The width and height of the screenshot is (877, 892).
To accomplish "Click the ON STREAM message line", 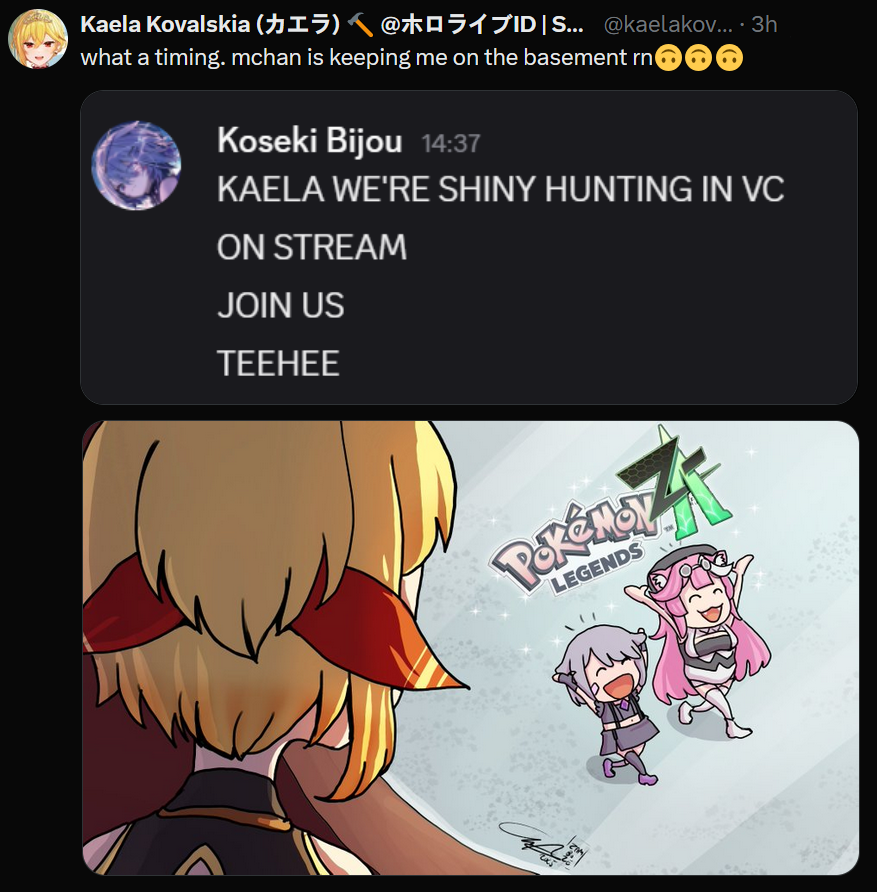I will [312, 247].
